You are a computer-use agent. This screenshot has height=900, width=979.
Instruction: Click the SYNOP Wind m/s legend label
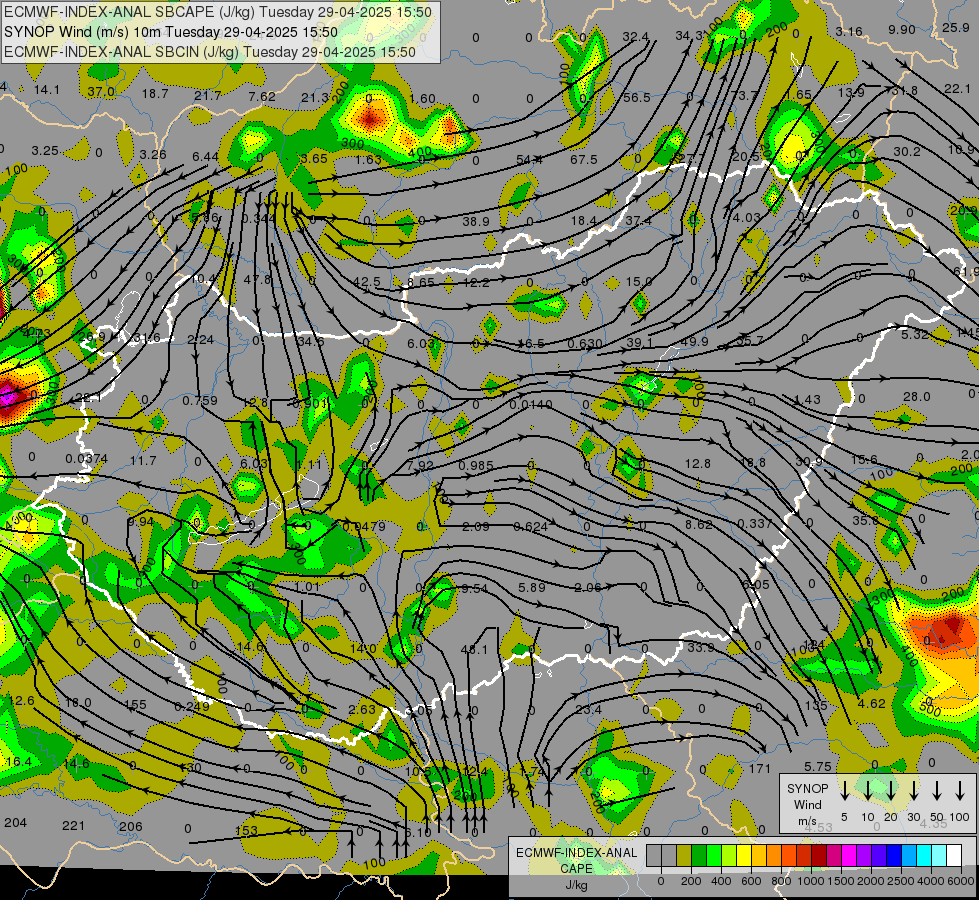tap(807, 804)
